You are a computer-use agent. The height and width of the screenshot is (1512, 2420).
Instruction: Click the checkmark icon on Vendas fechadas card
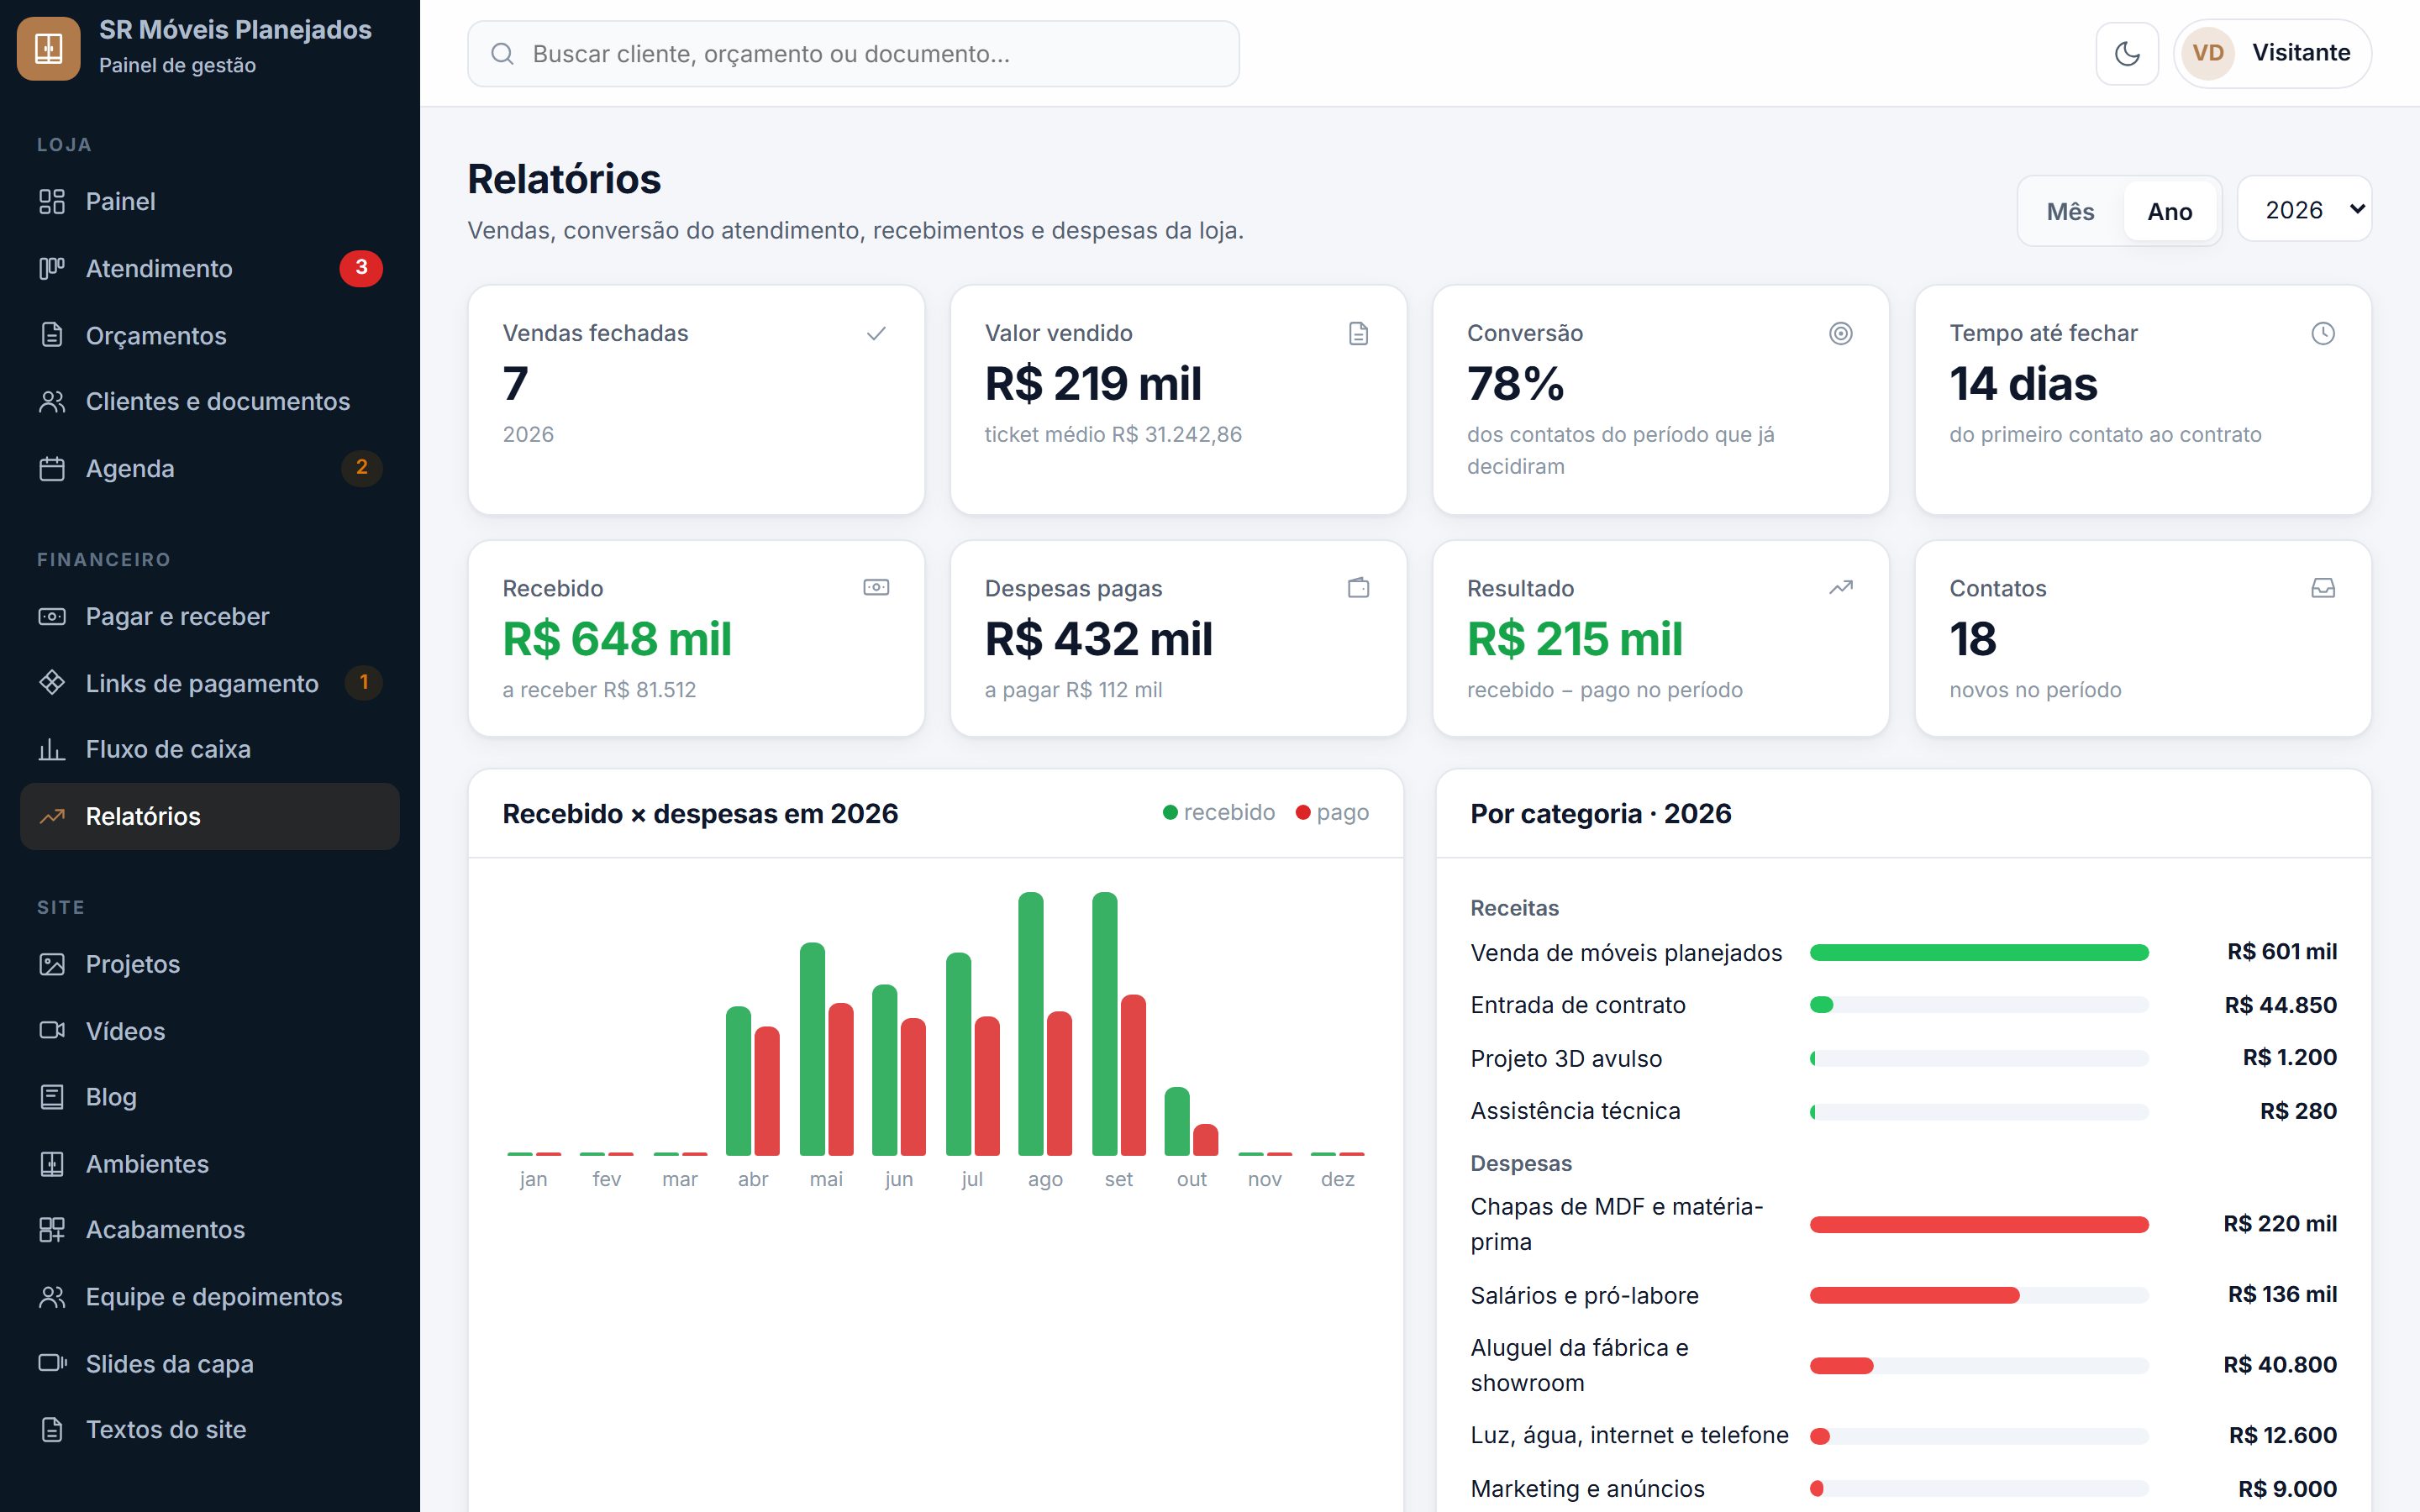click(876, 333)
